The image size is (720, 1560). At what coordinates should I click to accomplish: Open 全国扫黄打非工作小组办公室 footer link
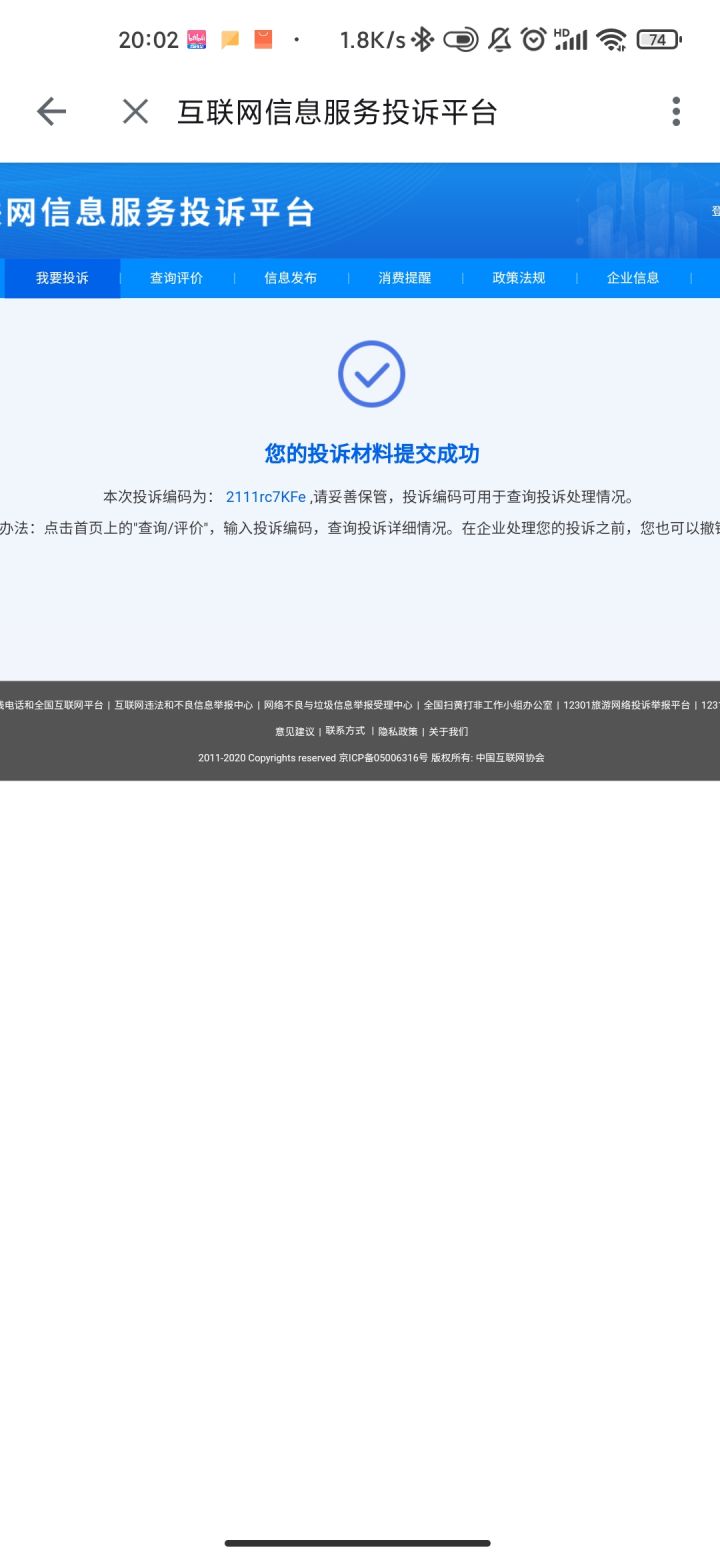488,705
